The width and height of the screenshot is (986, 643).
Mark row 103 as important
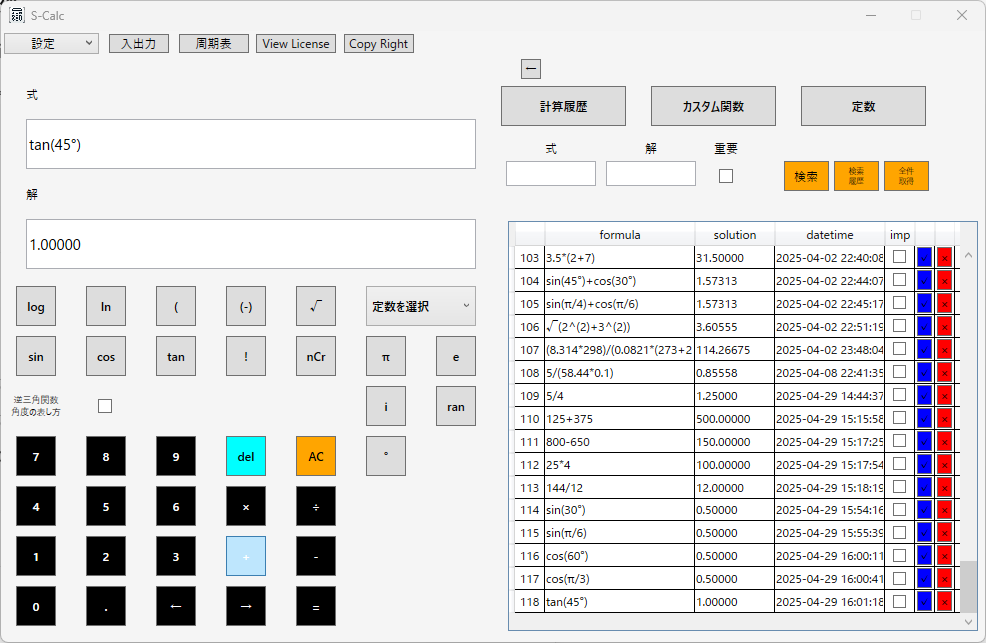point(900,256)
